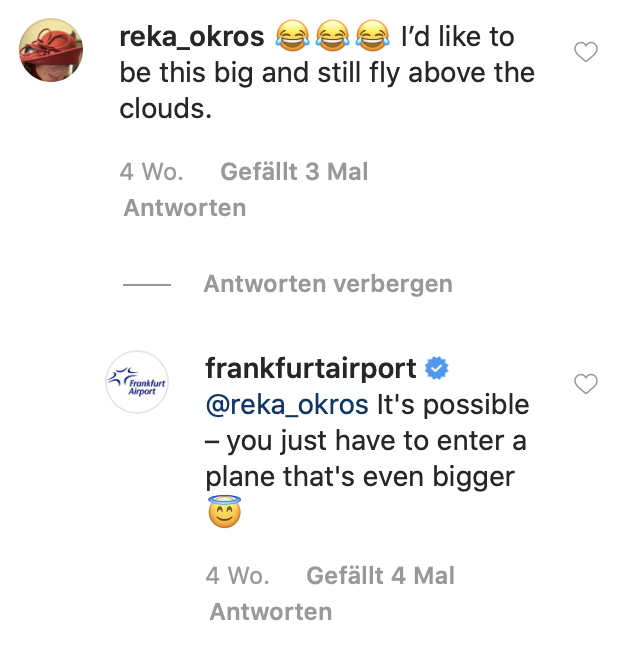This screenshot has height=652, width=634.
Task: Click the 4 Wo. timestamp under frankfurtairport reply
Action: click(237, 575)
